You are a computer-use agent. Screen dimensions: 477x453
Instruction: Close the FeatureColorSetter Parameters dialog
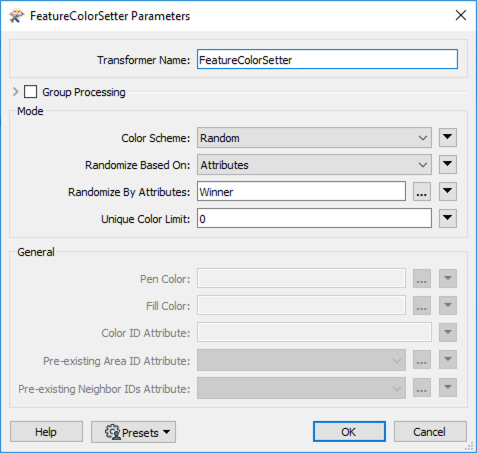(x=461, y=15)
